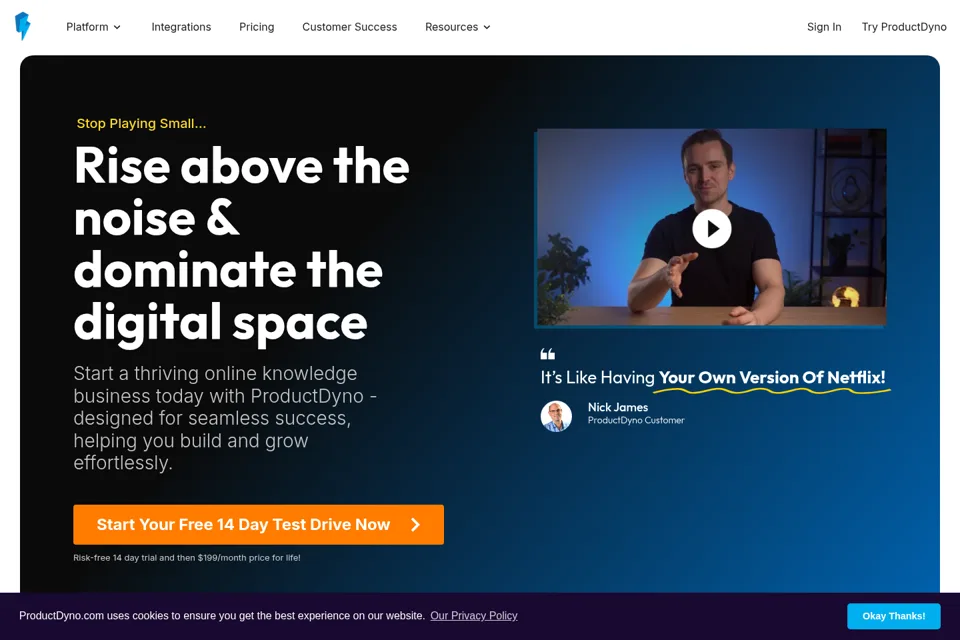Click the Sign In link
This screenshot has width=960, height=640.
(x=824, y=27)
